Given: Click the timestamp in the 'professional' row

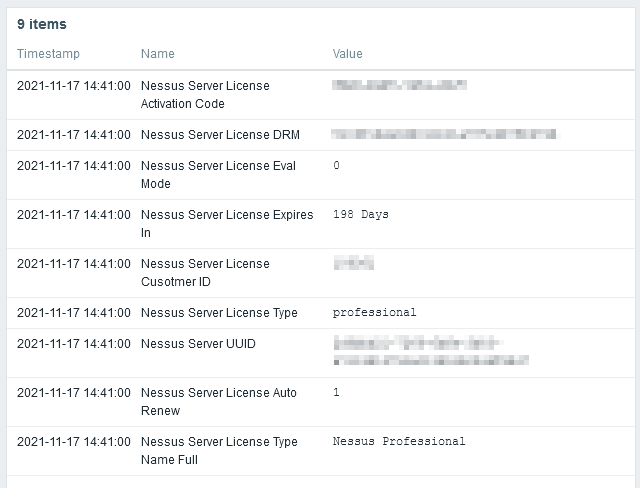Looking at the screenshot, I should (73, 313).
